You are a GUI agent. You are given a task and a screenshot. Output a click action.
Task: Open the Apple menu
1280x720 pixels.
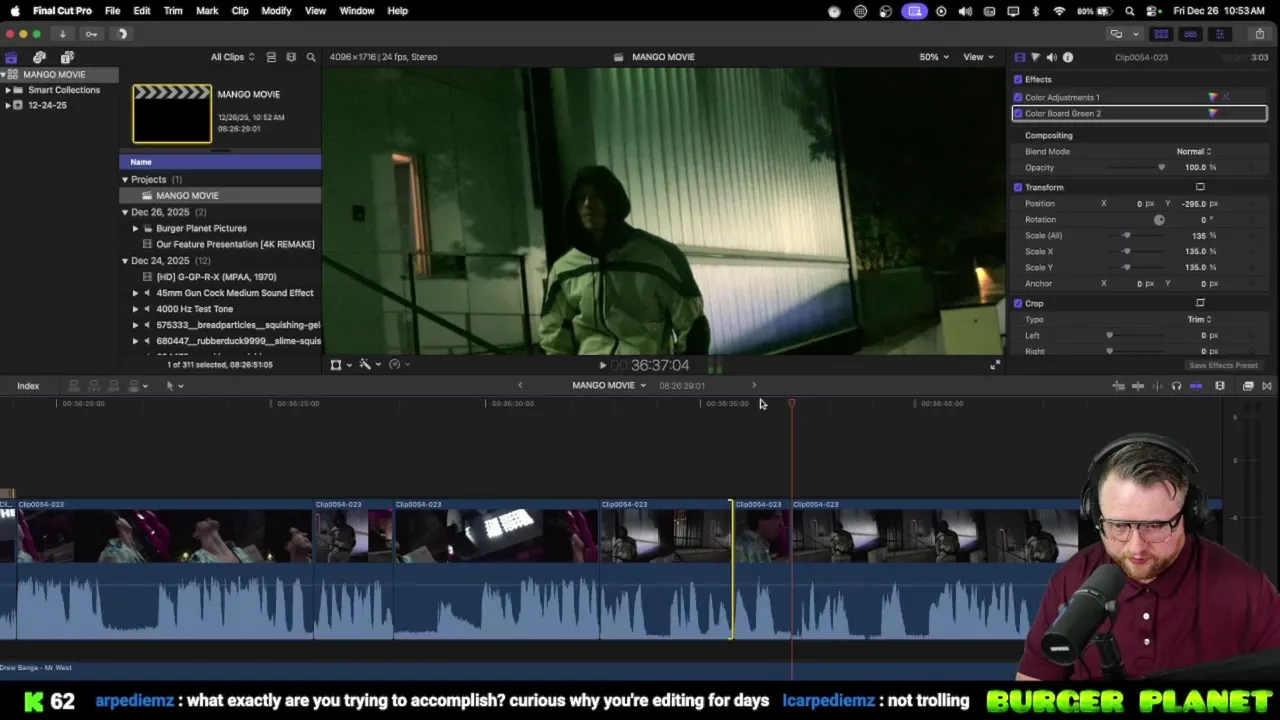click(14, 11)
